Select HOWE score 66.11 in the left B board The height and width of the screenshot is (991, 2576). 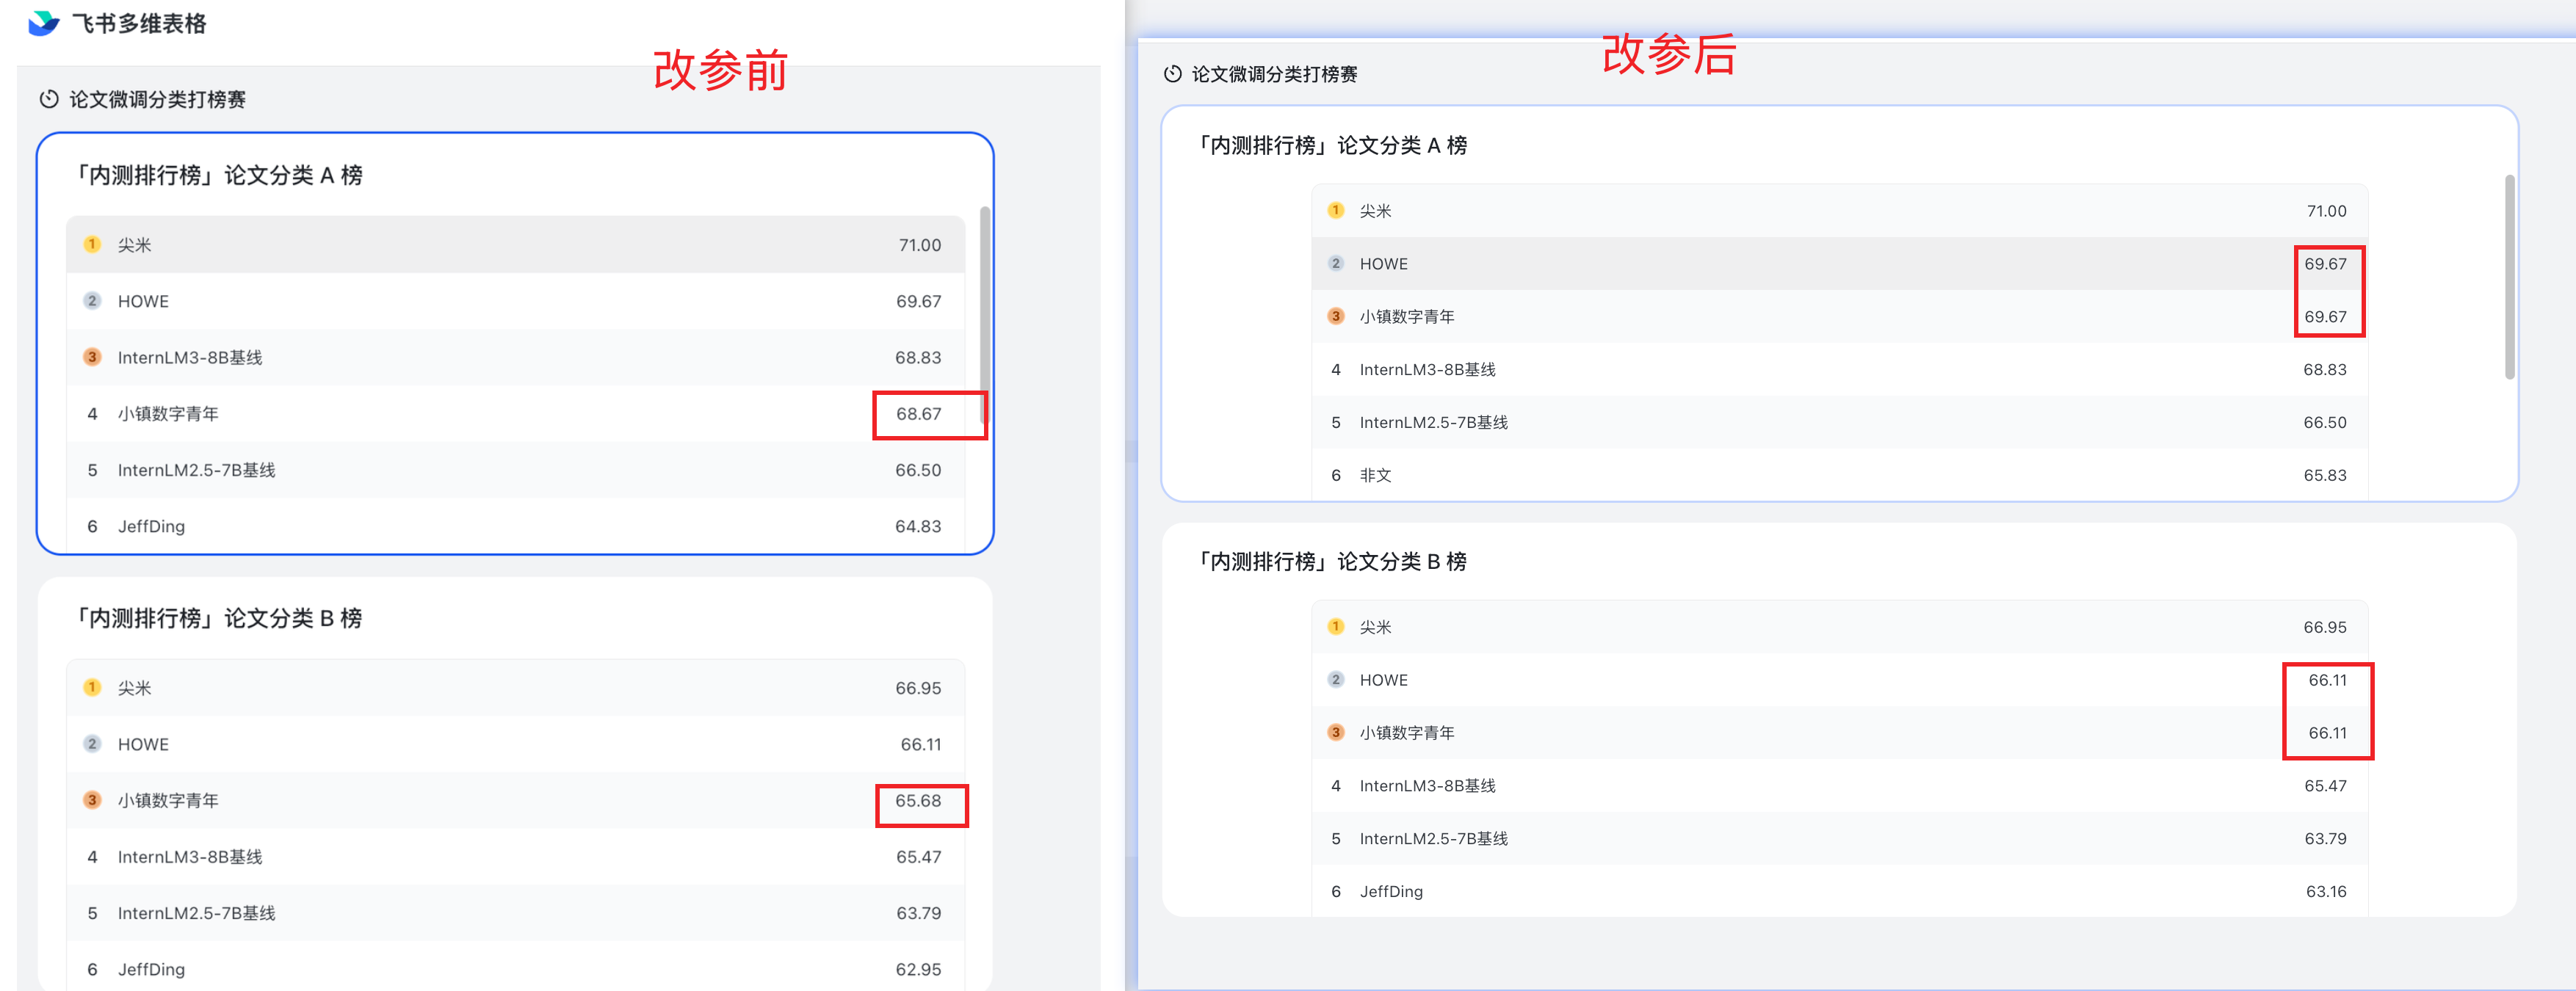point(920,744)
